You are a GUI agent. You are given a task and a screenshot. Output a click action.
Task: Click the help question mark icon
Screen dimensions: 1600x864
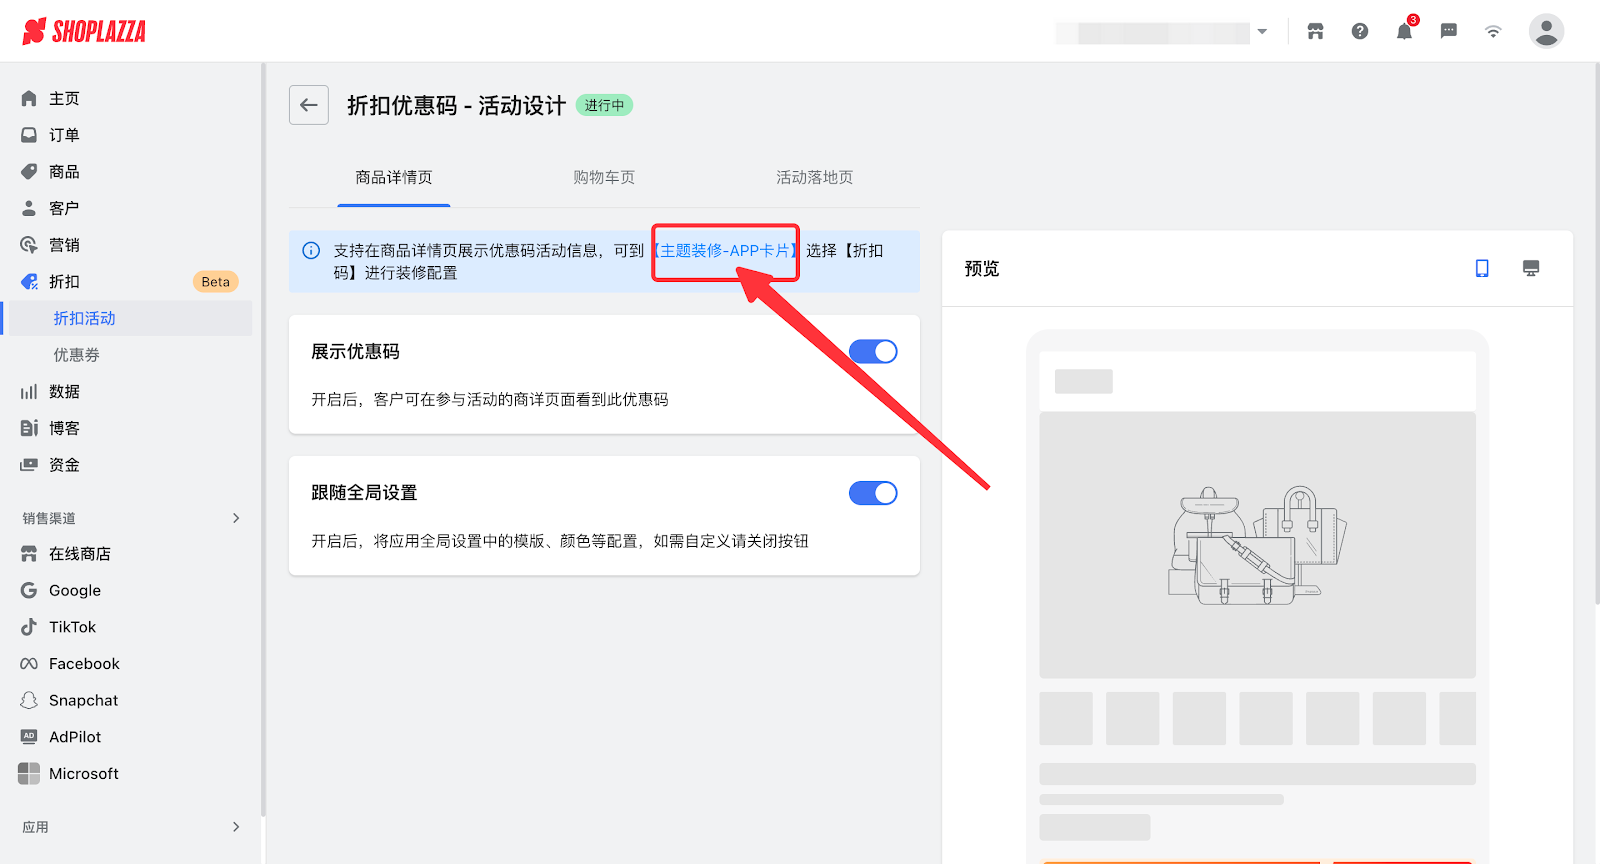[x=1360, y=31]
